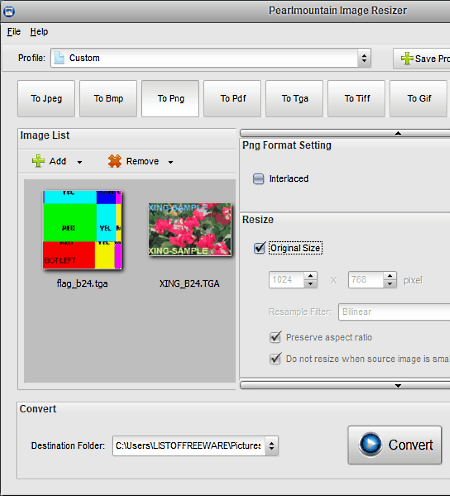Decrease the height value 768 stepper
This screenshot has height=496, width=450.
[x=390, y=284]
